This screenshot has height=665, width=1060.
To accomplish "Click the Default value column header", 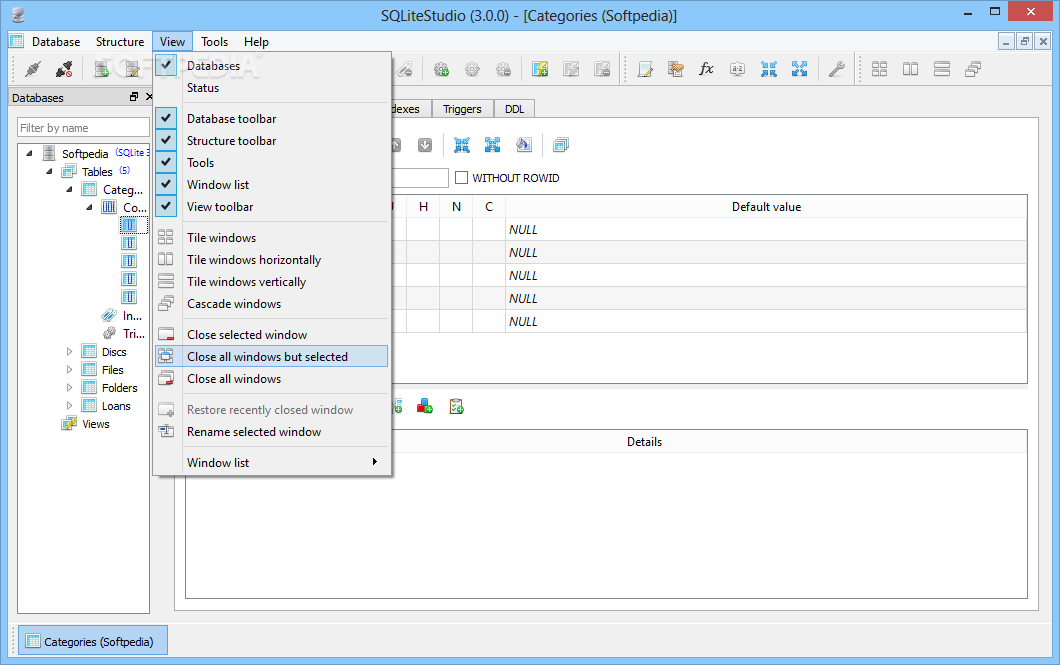I will click(x=766, y=207).
